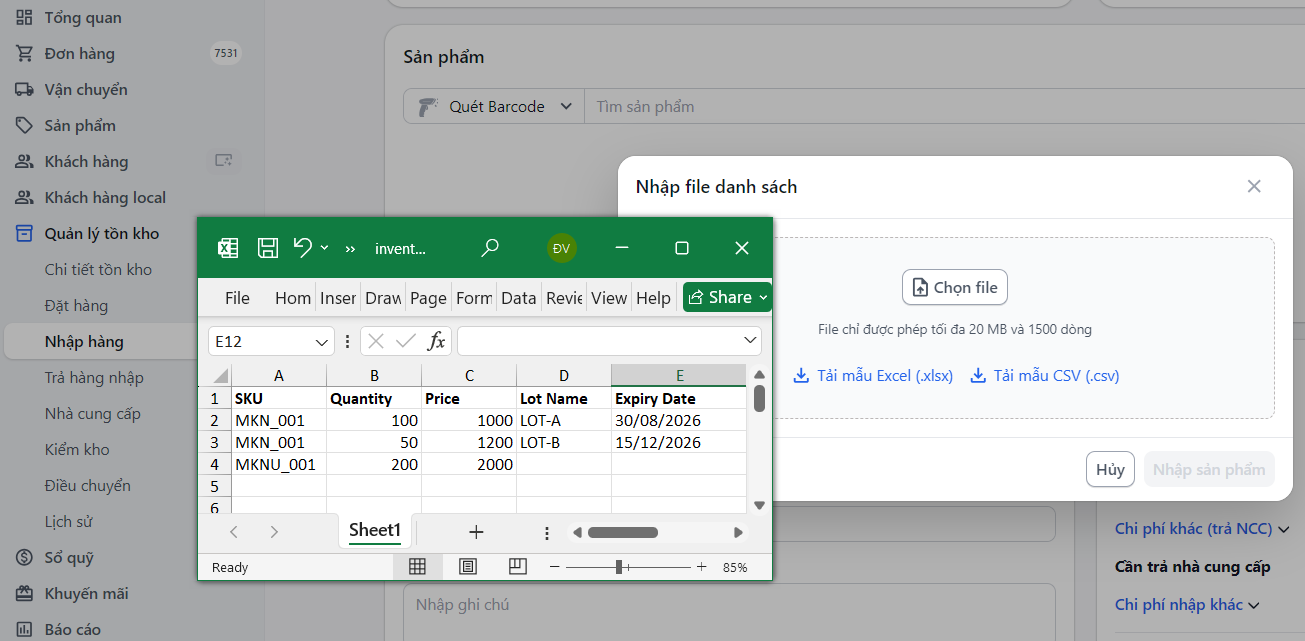Viewport: 1305px width, 641px height.
Task: Click the formula bar cancel X icon
Action: pyautogui.click(x=376, y=341)
